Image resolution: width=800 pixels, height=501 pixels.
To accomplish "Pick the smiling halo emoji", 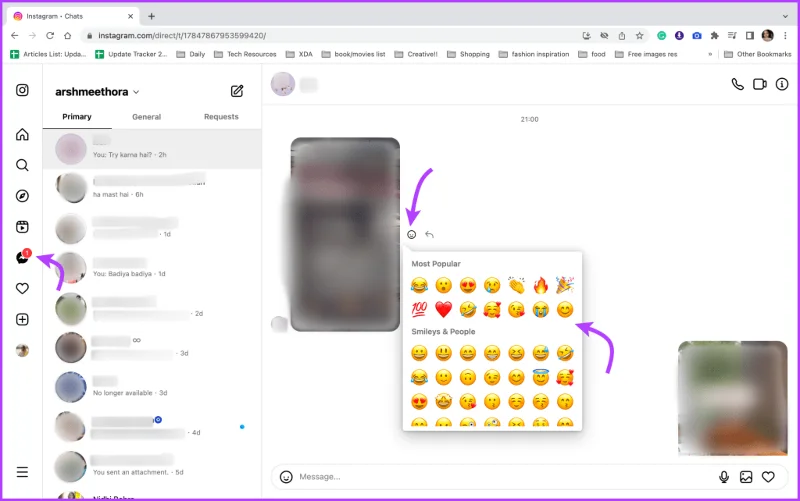I will (x=540, y=377).
